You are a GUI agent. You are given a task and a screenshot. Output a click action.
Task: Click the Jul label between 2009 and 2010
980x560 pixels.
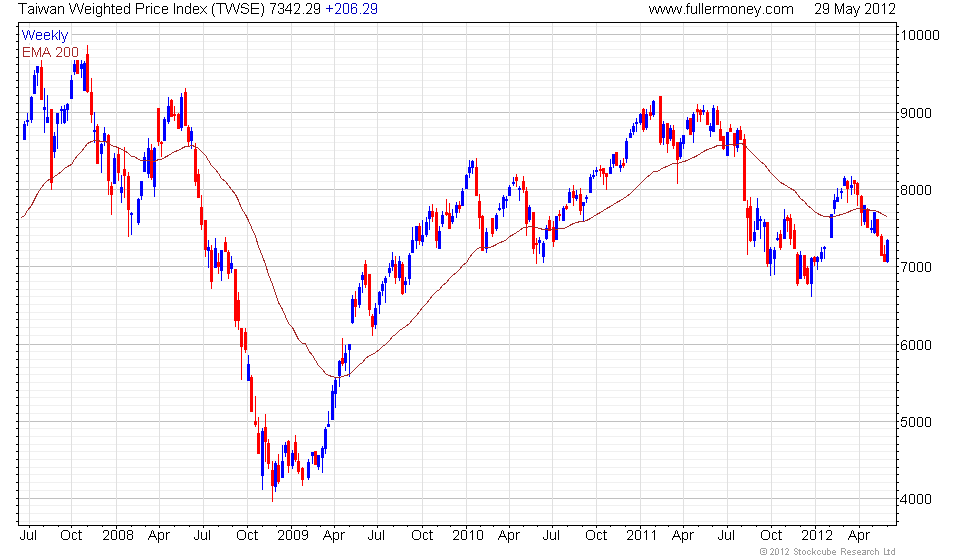376,536
